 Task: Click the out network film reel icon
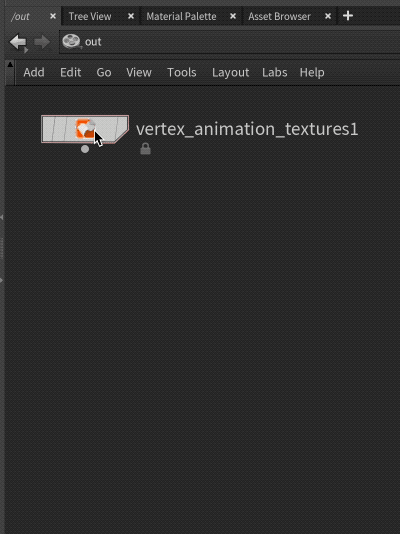pos(71,42)
